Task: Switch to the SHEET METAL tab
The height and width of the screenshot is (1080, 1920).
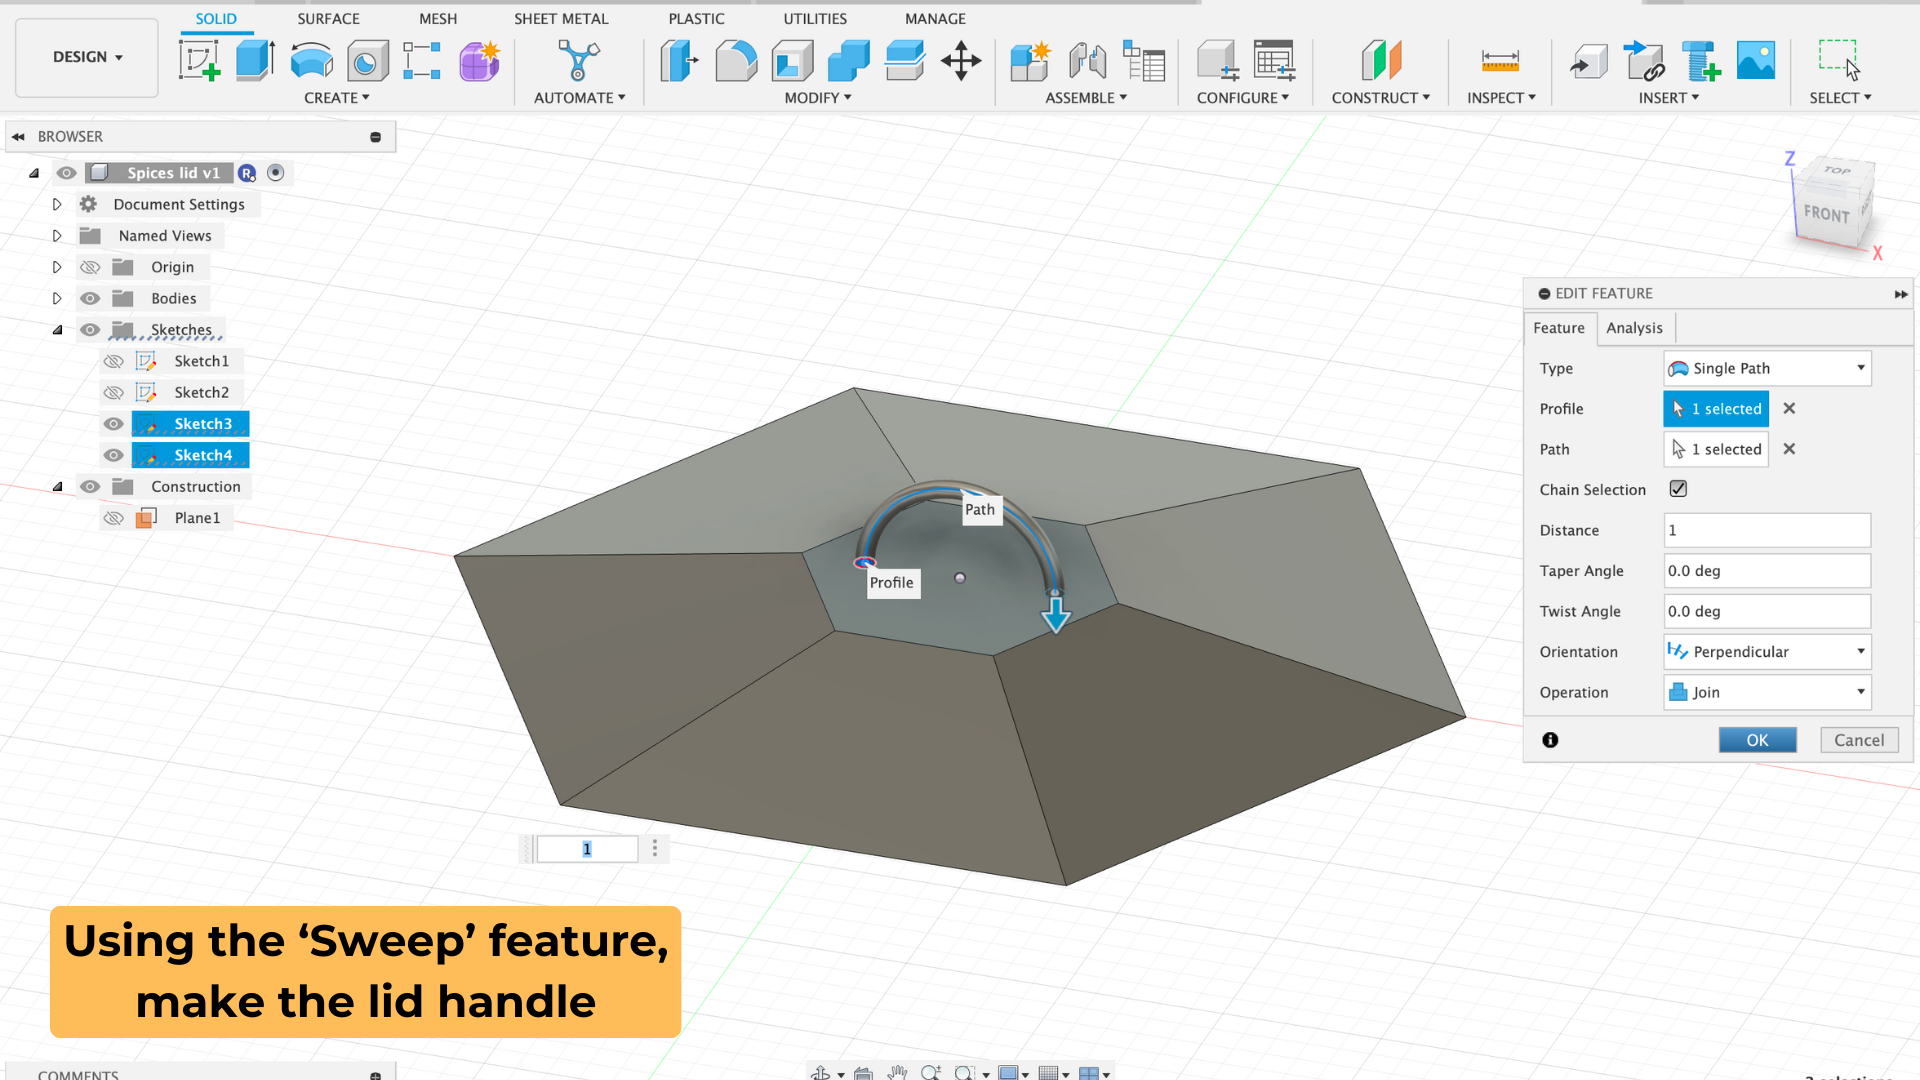Action: click(561, 18)
